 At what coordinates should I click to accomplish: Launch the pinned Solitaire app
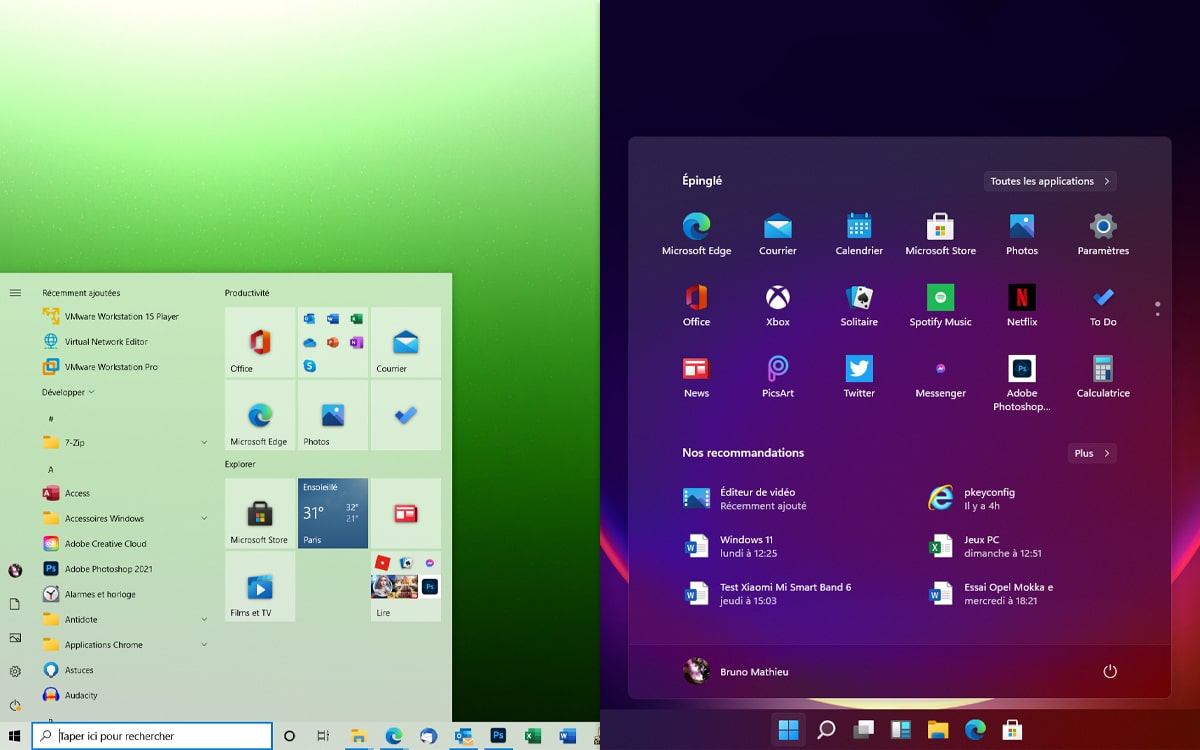859,306
